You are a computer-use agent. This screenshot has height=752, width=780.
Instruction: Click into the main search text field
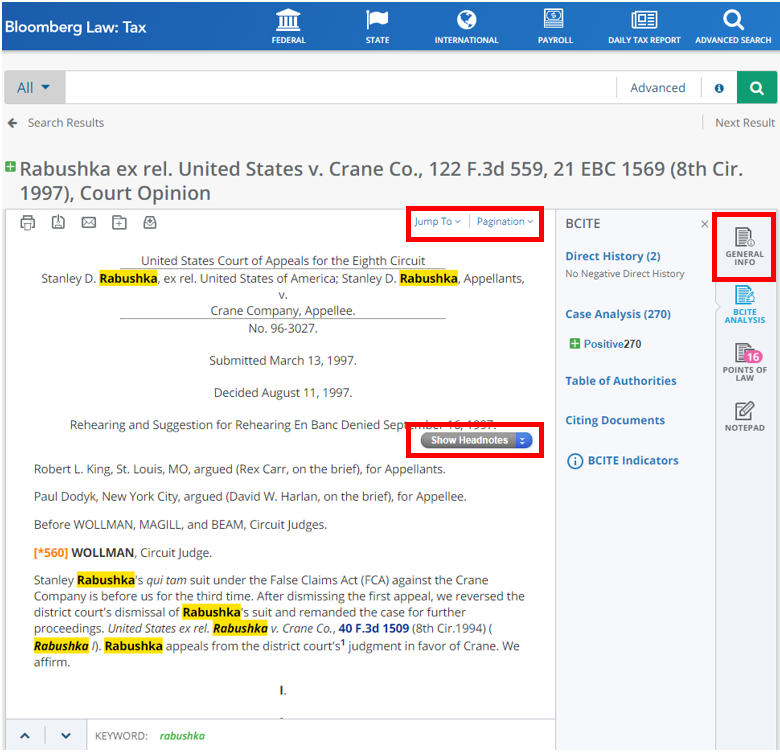[x=340, y=88]
